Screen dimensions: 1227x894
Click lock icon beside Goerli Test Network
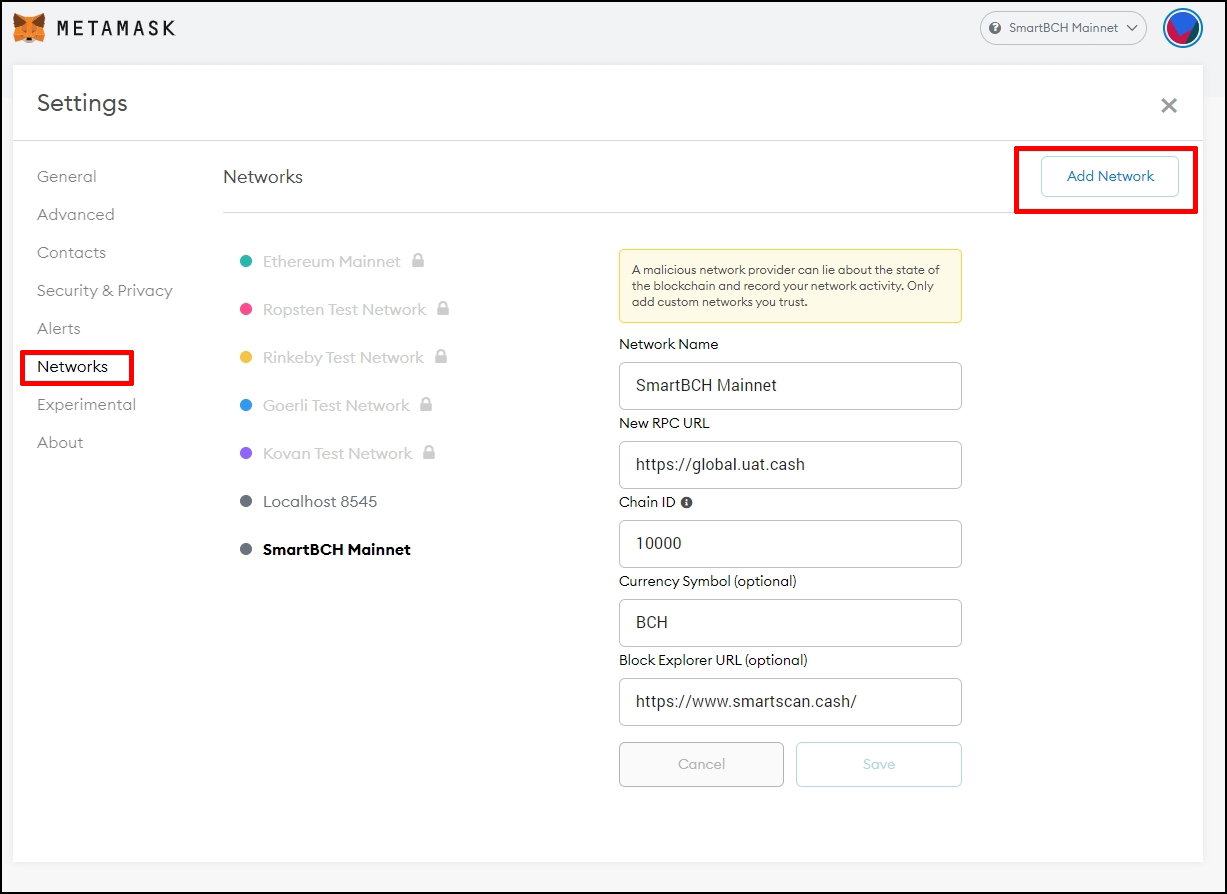pyautogui.click(x=426, y=405)
